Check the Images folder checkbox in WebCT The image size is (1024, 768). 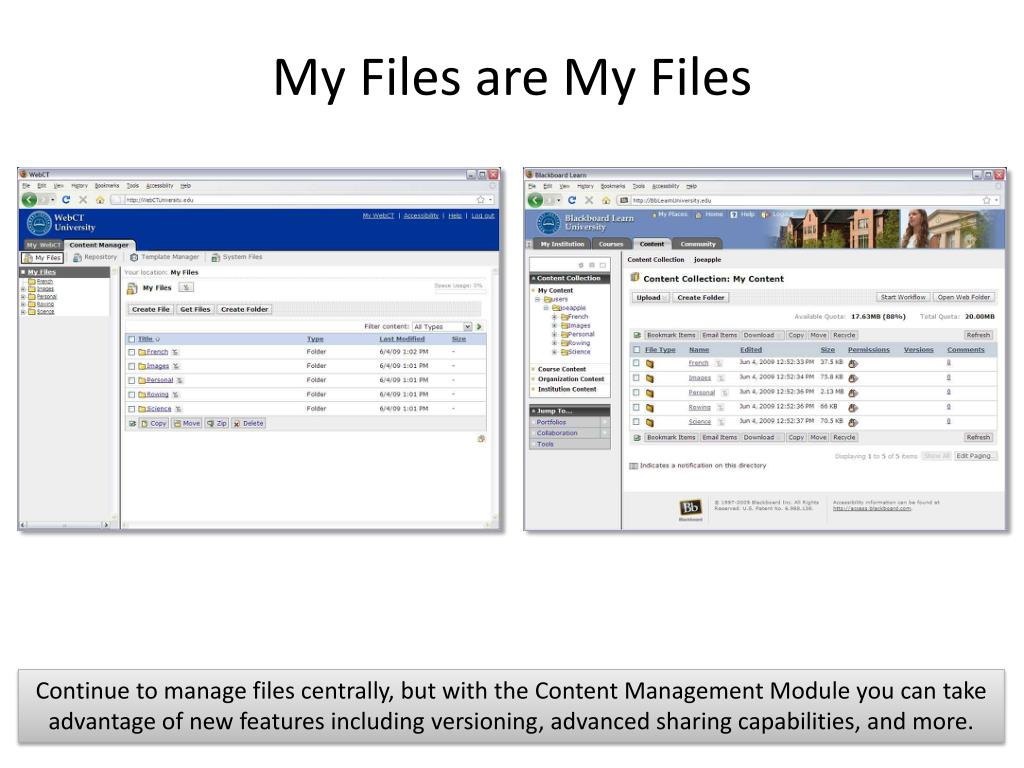pyautogui.click(x=132, y=366)
